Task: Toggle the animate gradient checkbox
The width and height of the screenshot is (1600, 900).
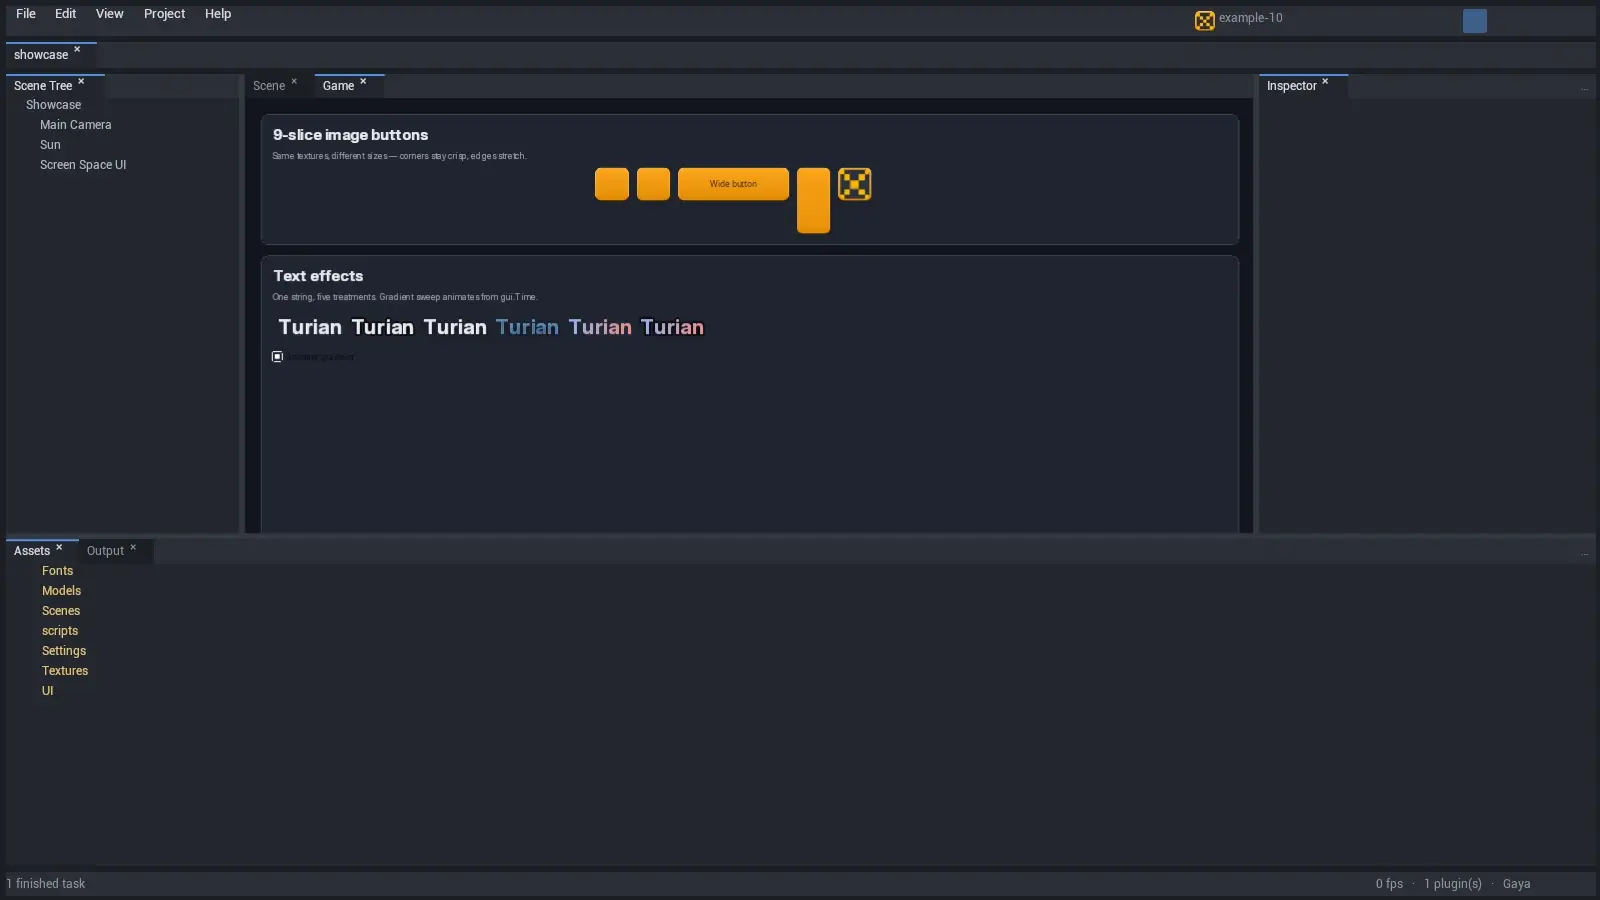Action: (278, 357)
